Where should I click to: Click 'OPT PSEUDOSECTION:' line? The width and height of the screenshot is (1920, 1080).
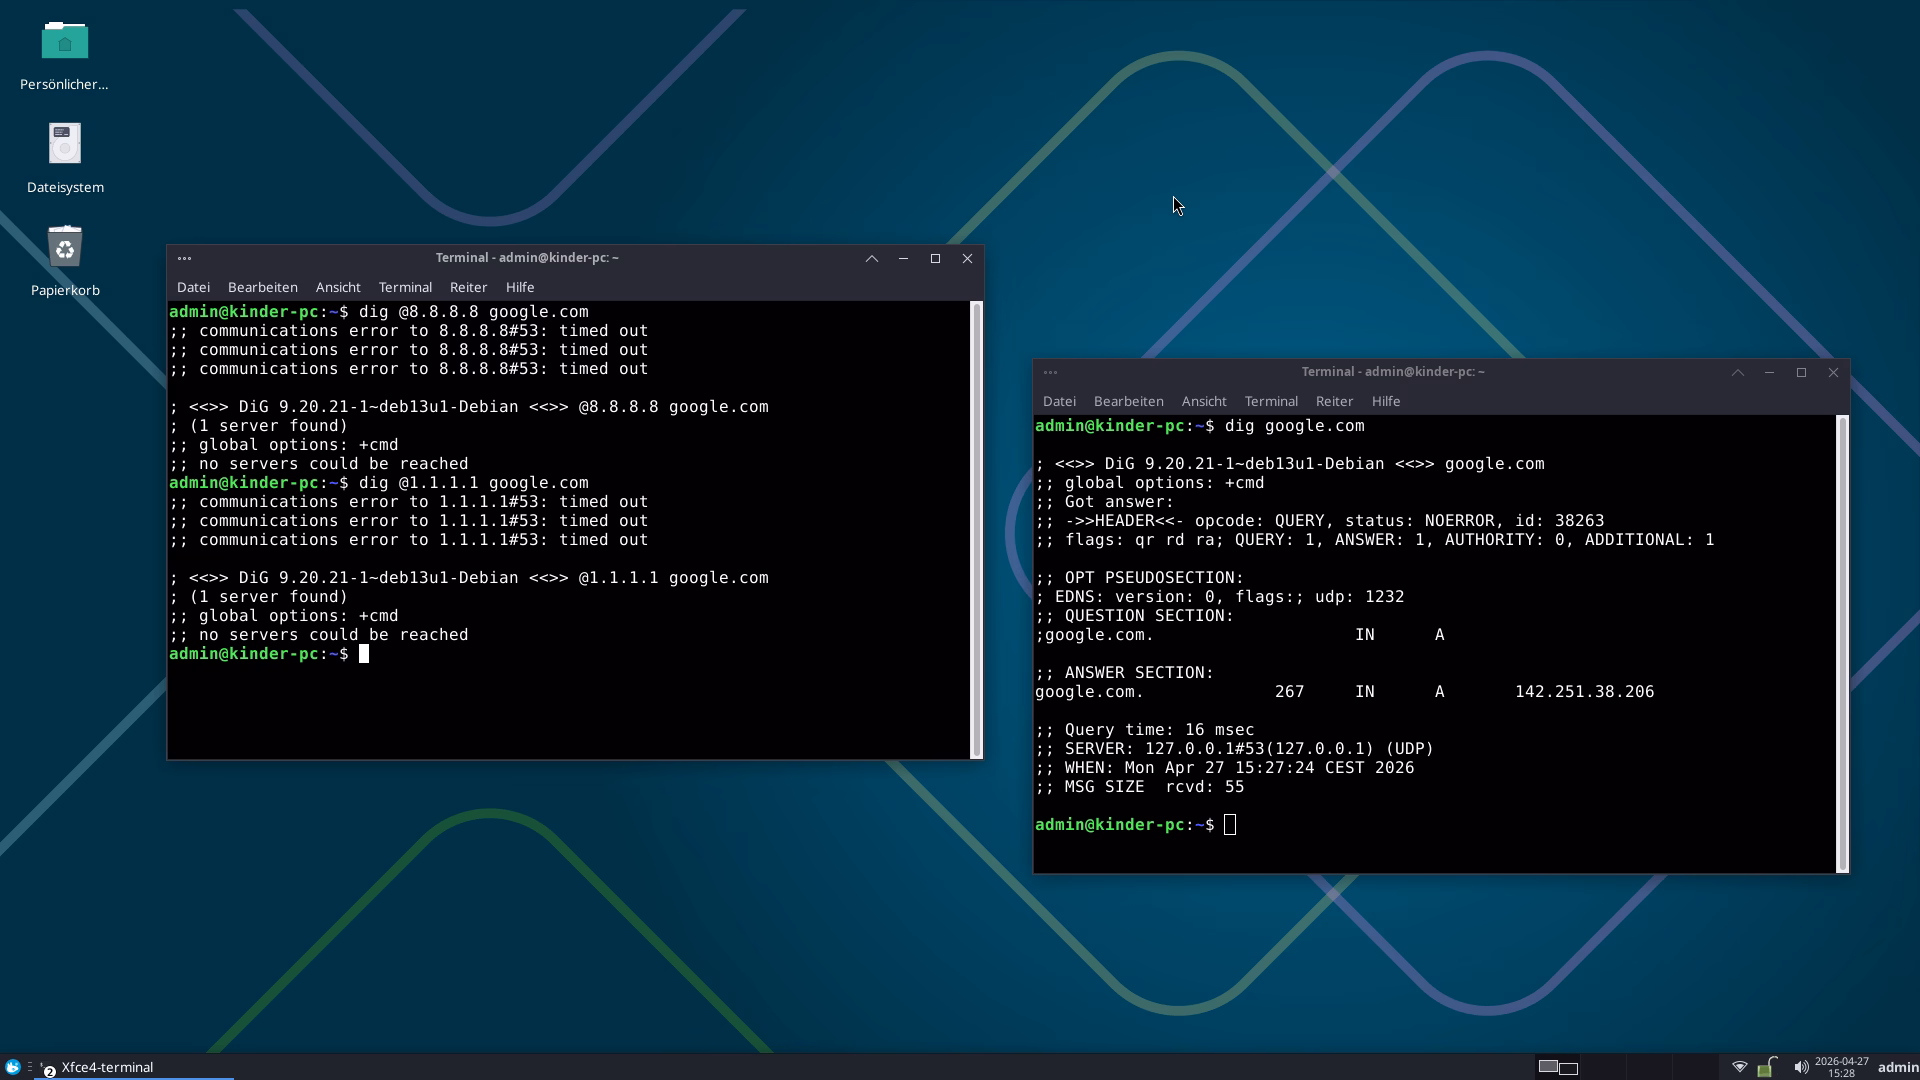[1140, 578]
